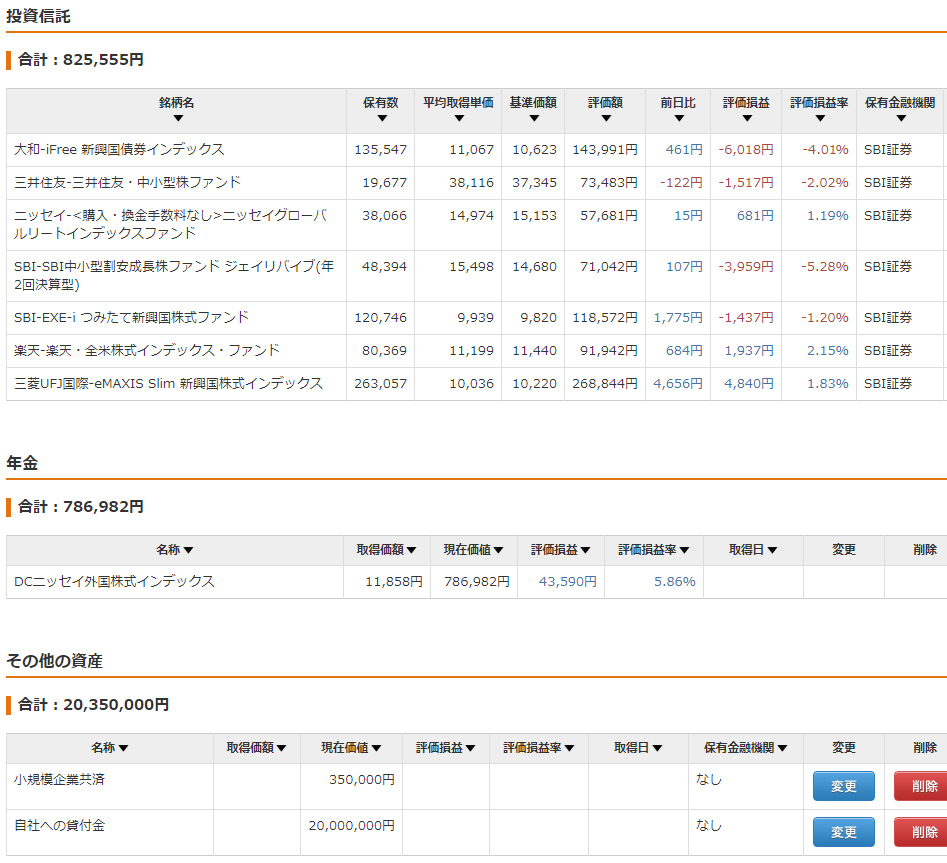Sort investment trusts by 保有金融機関 arrow
This screenshot has width=947, height=863.
(x=901, y=119)
